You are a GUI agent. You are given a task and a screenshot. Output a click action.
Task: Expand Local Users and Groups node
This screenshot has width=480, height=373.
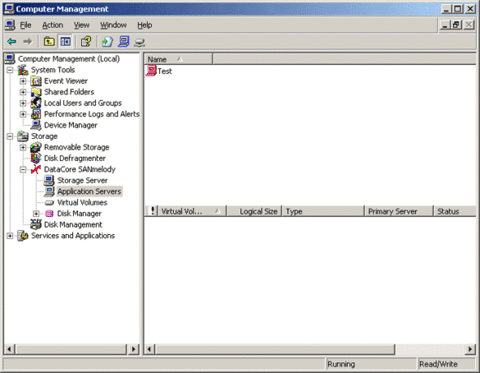tap(23, 103)
